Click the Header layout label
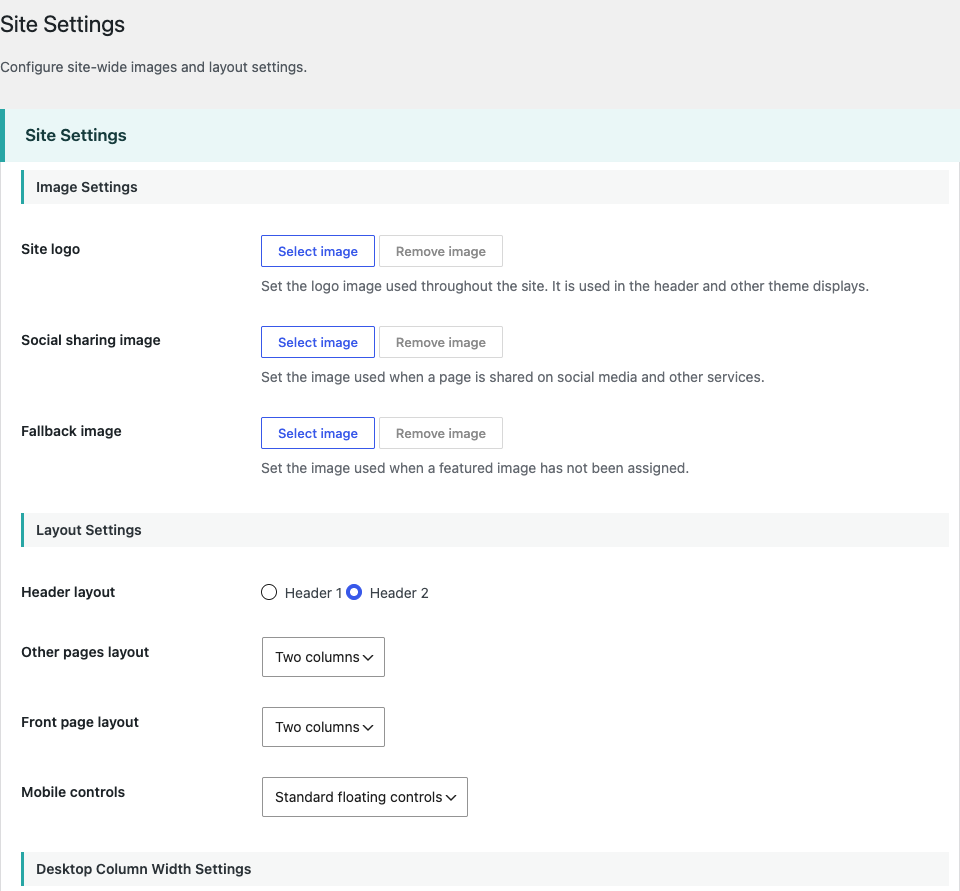 click(68, 592)
